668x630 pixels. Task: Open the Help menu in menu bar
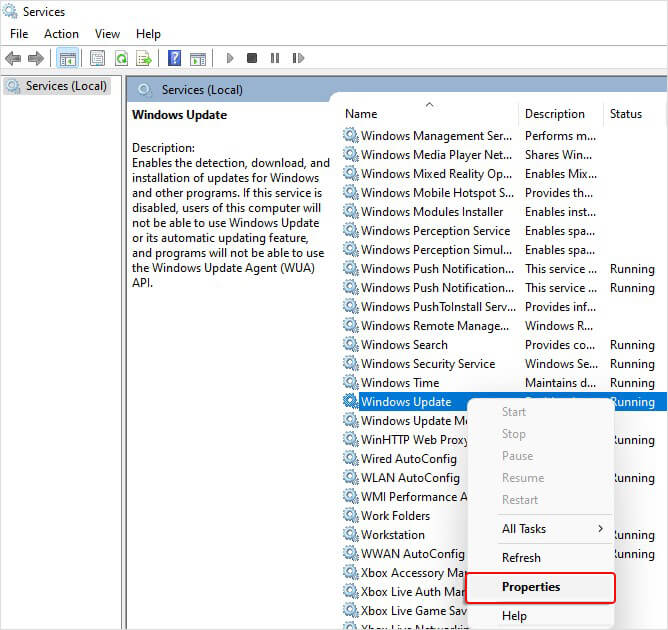click(148, 34)
